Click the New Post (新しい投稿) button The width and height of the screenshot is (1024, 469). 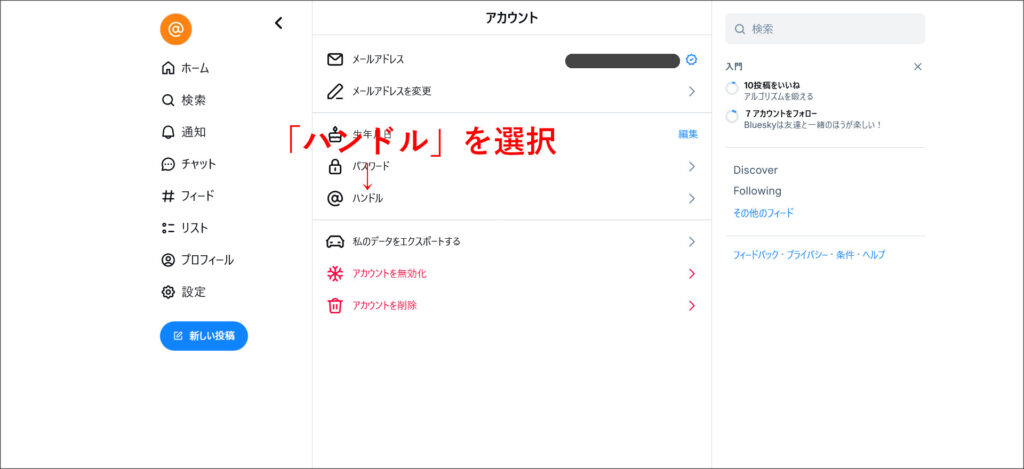[204, 336]
